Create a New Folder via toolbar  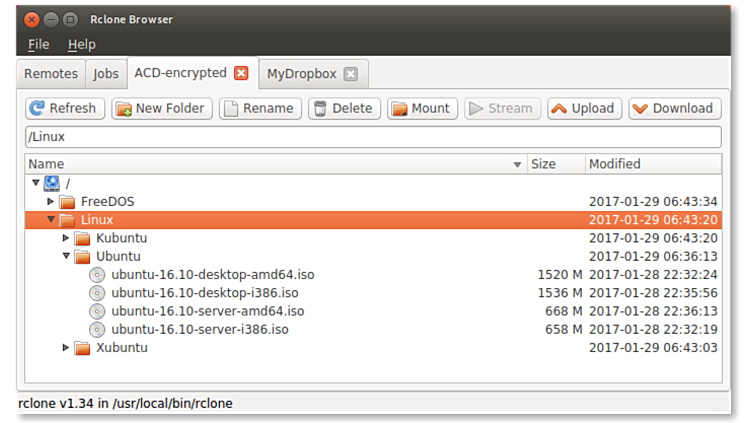pyautogui.click(x=123, y=108)
